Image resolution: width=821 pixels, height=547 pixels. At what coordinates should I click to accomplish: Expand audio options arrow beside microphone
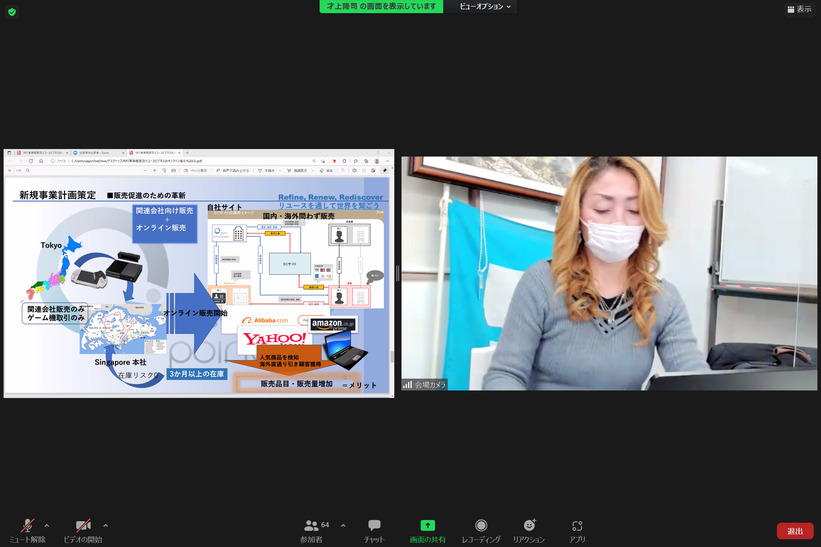coord(46,525)
